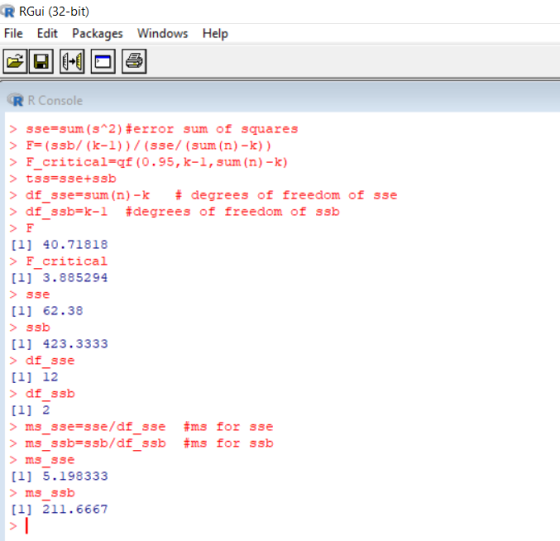Click the Save workspace floppy icon
Image resolution: width=560 pixels, height=541 pixels.
(x=41, y=61)
